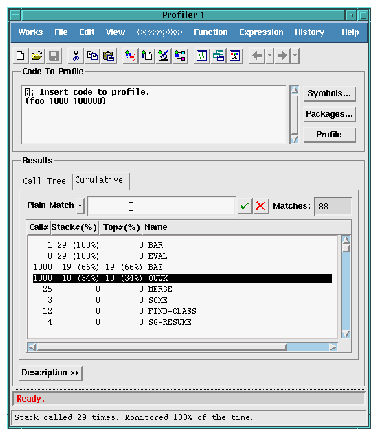Open the Works menu

click(x=31, y=32)
